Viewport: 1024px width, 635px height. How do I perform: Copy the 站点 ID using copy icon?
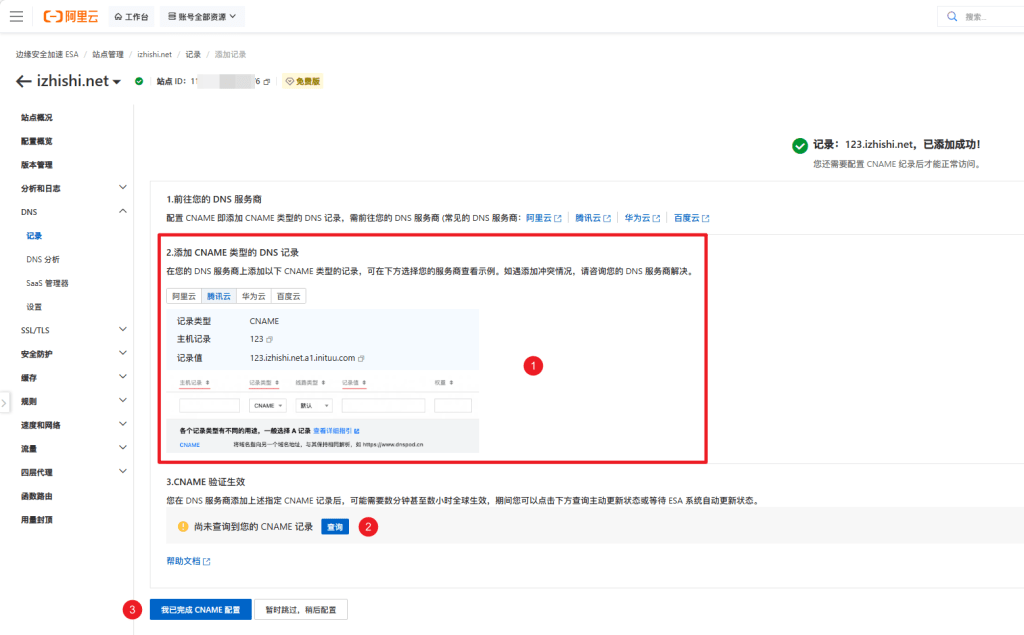268,81
